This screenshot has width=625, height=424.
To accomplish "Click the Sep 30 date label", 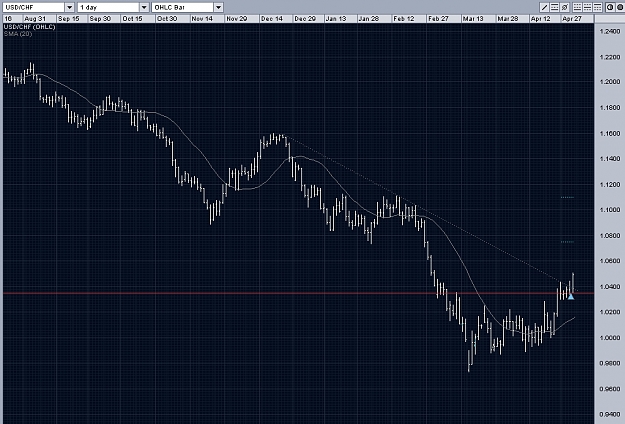I will click(100, 19).
